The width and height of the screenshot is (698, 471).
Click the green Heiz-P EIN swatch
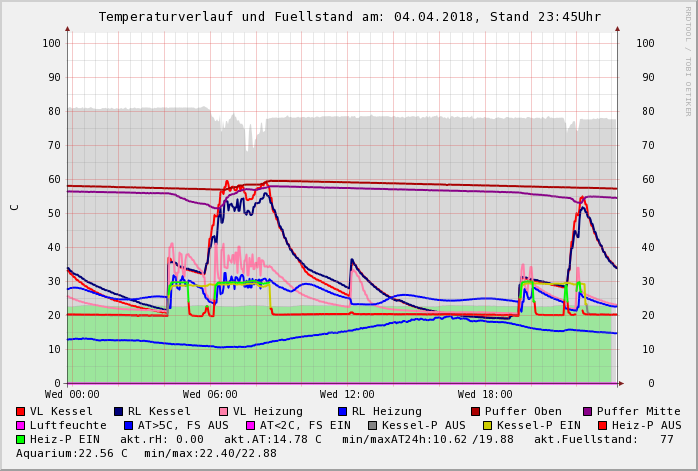click(x=20, y=439)
